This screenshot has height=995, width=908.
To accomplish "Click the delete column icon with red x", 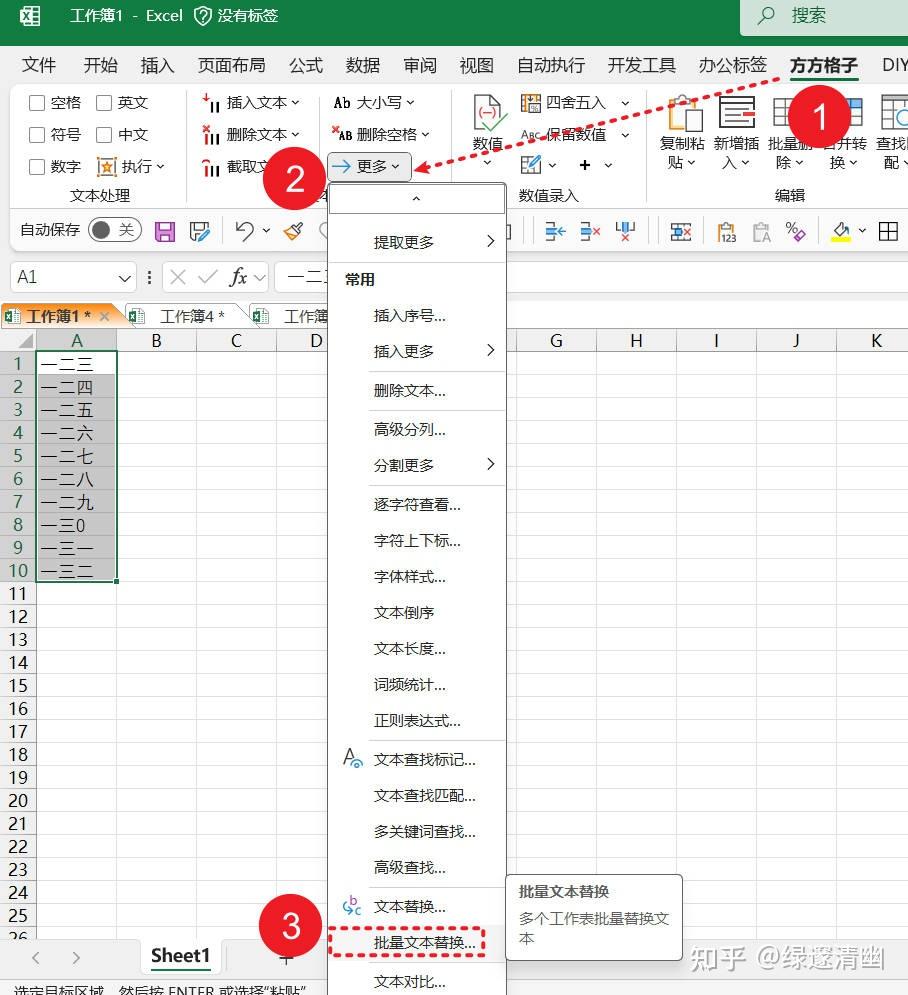I will pos(625,232).
